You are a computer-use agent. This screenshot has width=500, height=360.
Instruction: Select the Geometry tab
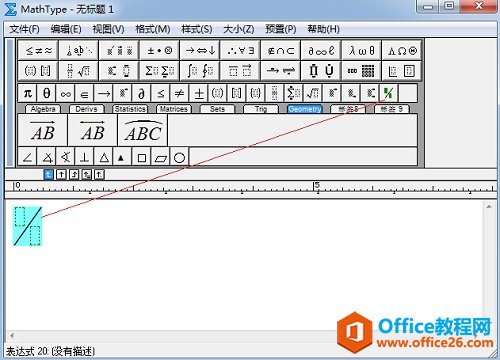pyautogui.click(x=305, y=109)
